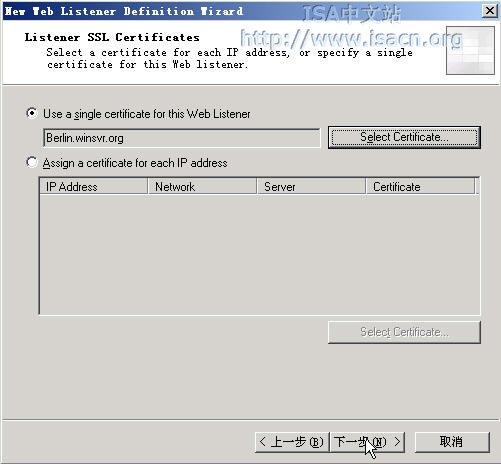This screenshot has height=464, width=501.
Task: Sort by the IP Address column header
Action: [x=93, y=186]
